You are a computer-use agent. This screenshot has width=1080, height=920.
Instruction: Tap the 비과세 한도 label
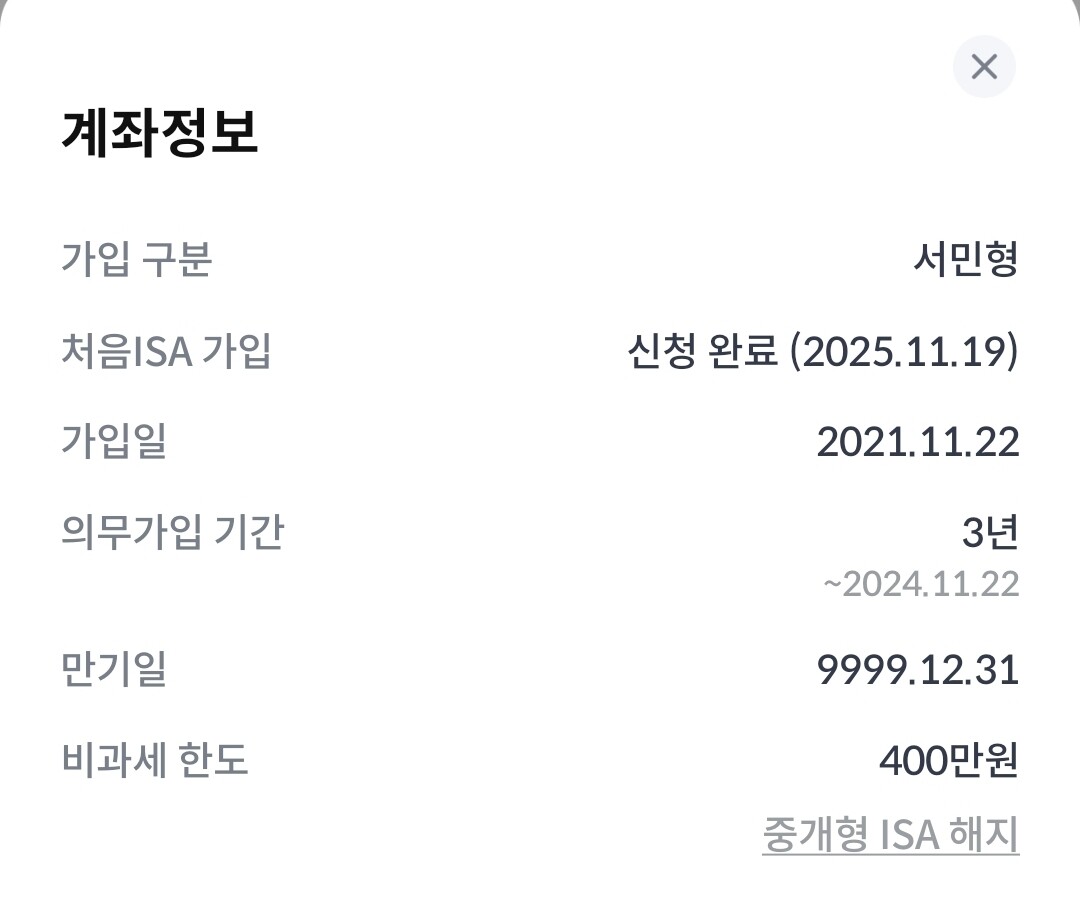point(154,761)
